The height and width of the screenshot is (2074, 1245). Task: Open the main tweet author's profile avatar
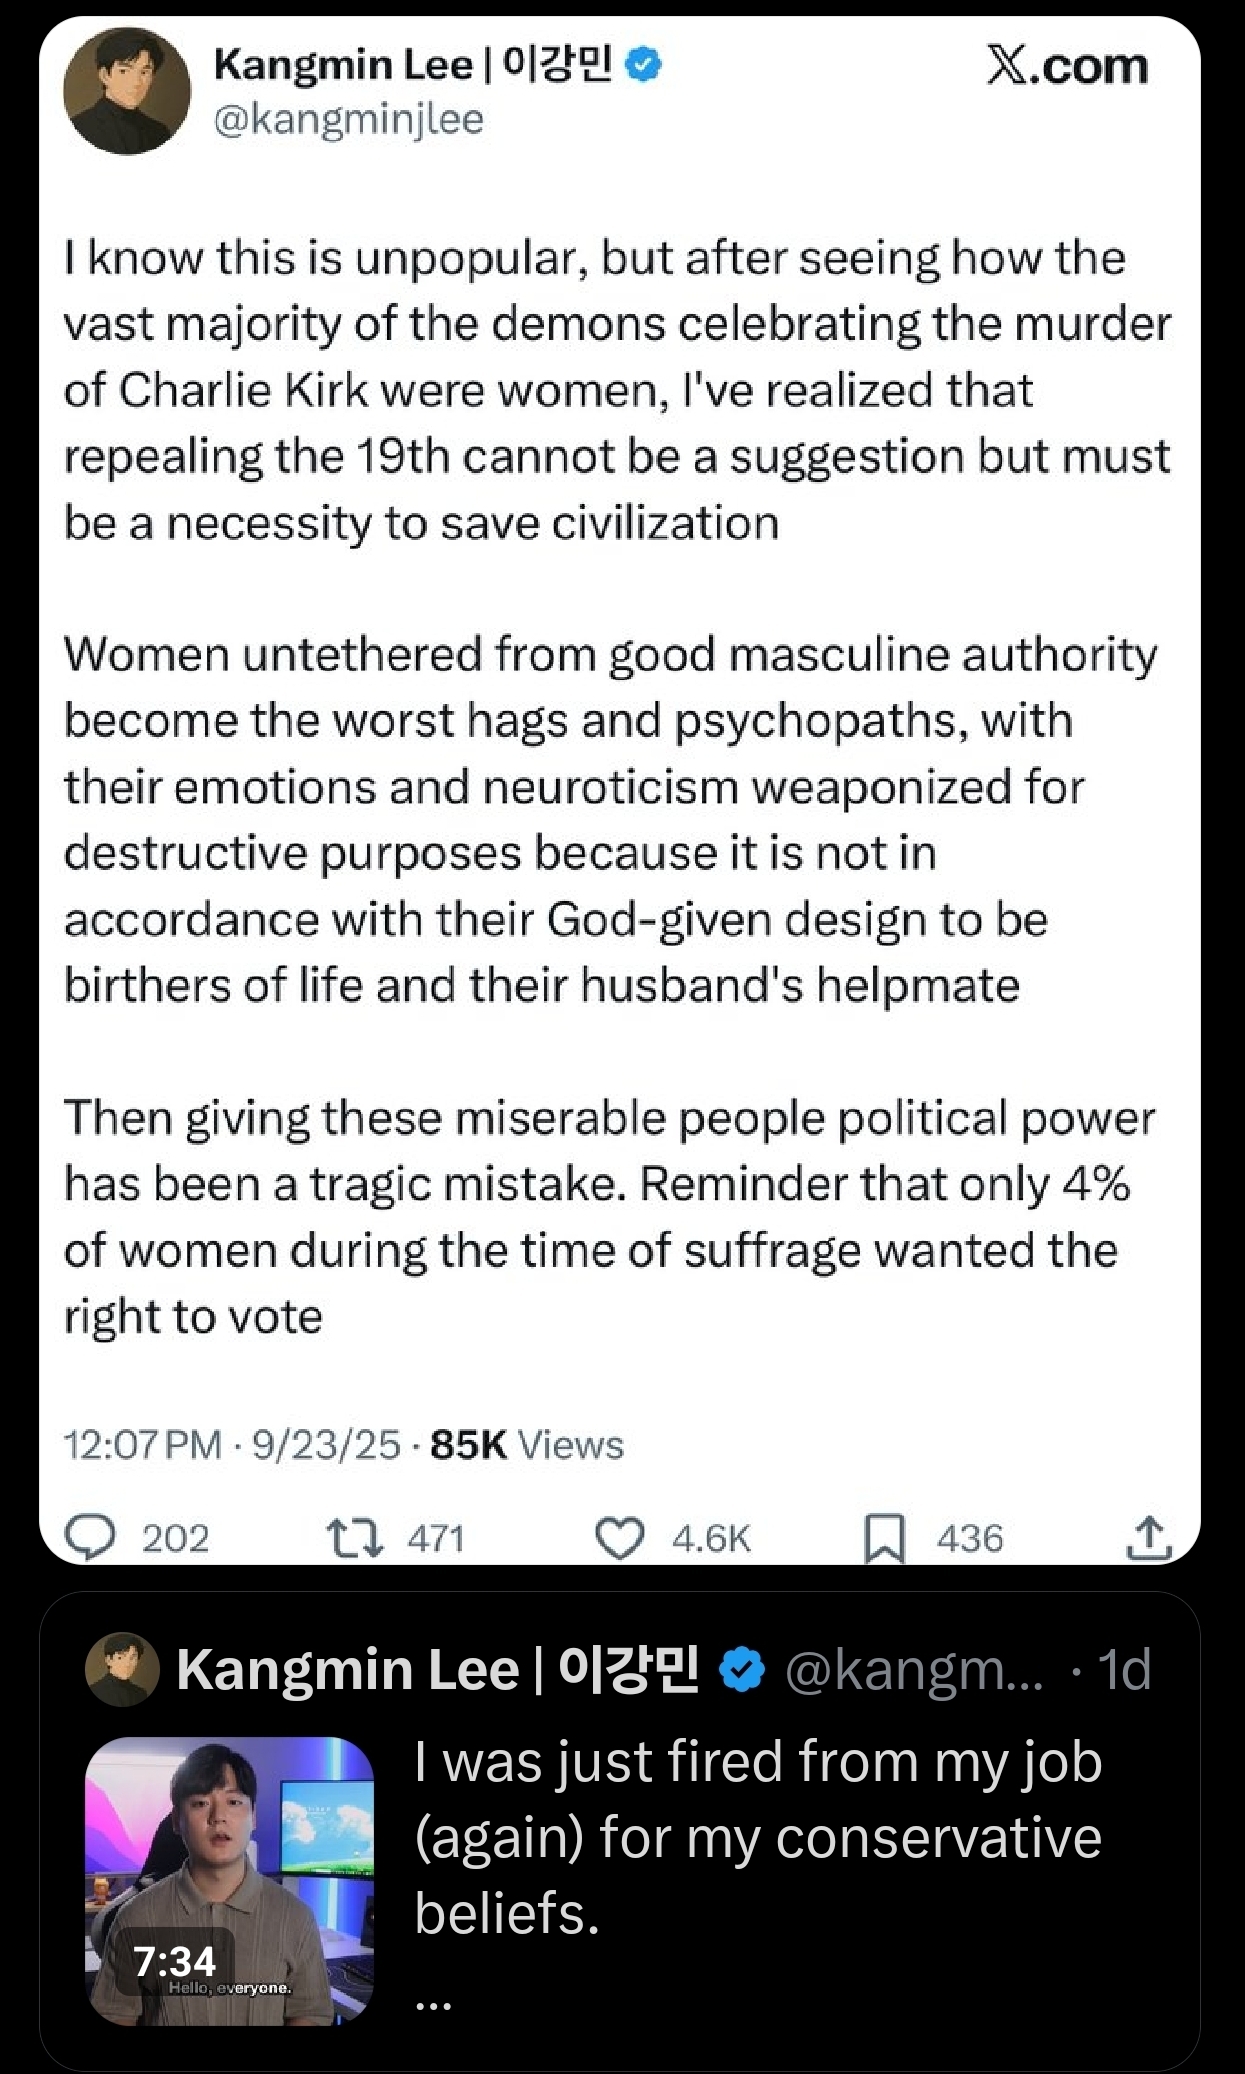pos(127,91)
